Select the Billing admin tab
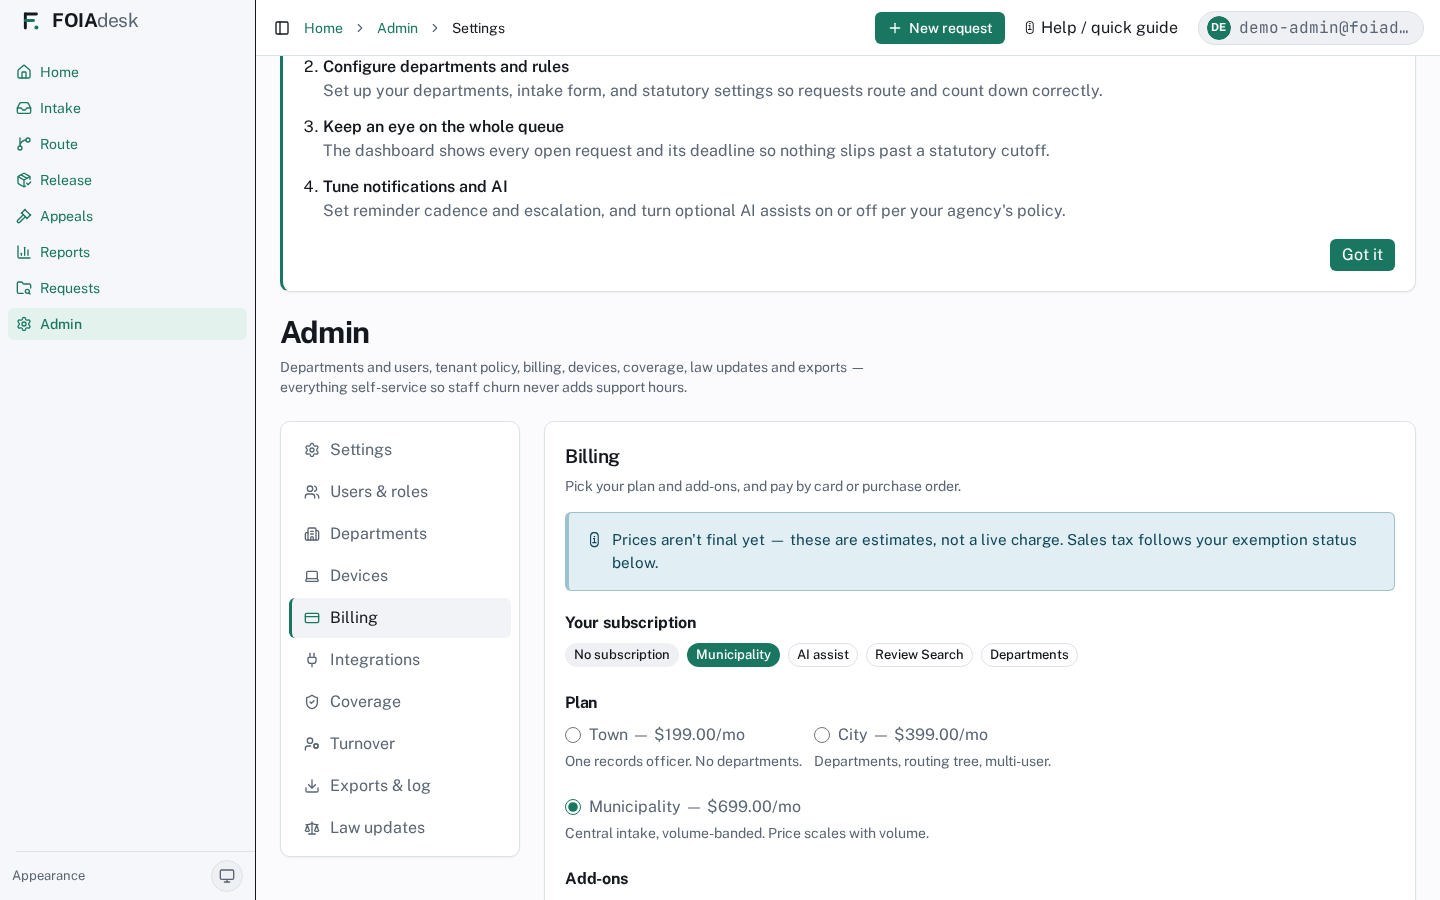Viewport: 1440px width, 900px height. pyautogui.click(x=400, y=618)
